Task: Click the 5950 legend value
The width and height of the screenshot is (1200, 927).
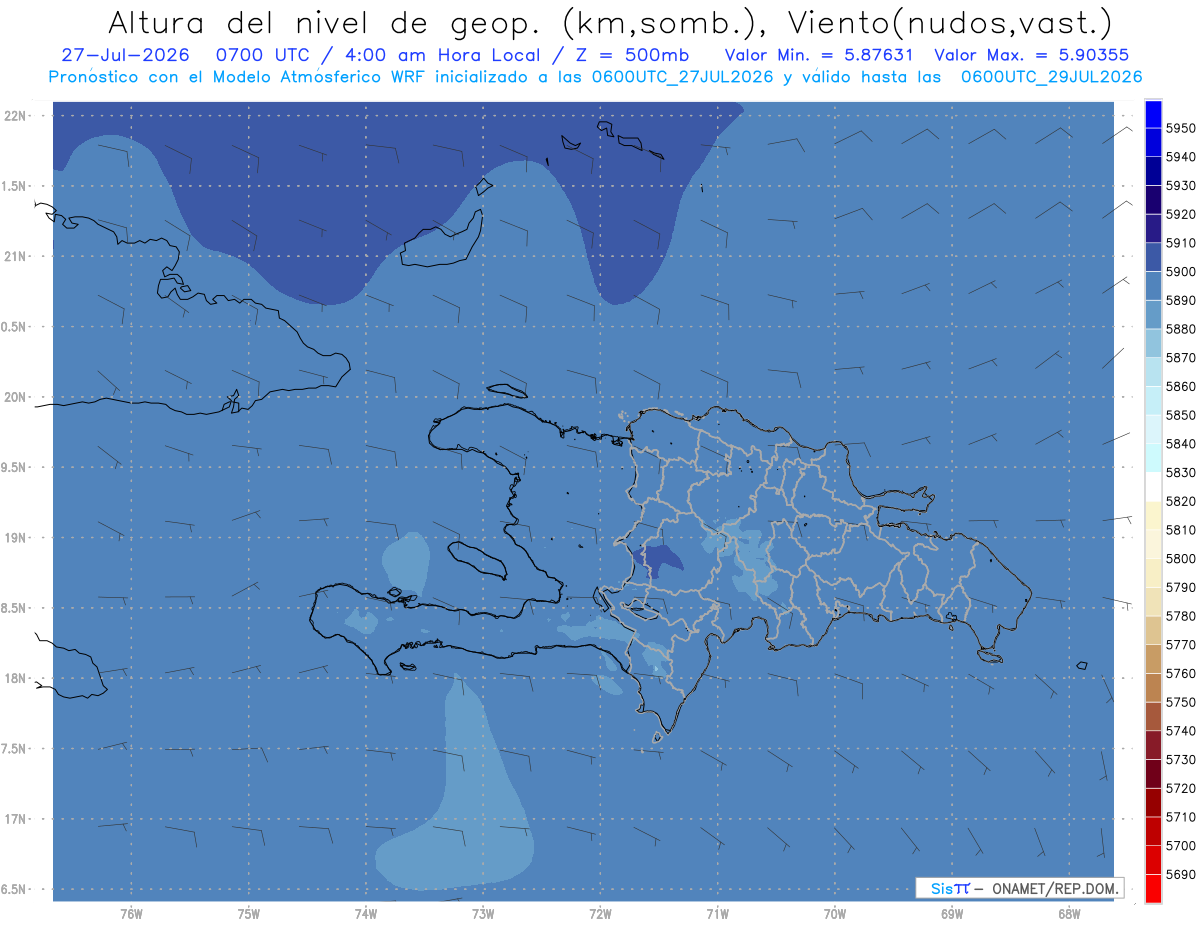Action: point(1181,128)
